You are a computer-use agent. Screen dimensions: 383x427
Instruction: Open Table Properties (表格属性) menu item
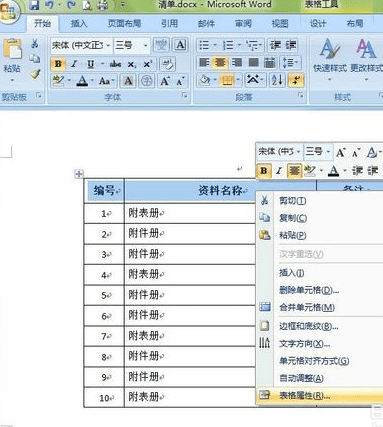pyautogui.click(x=319, y=396)
